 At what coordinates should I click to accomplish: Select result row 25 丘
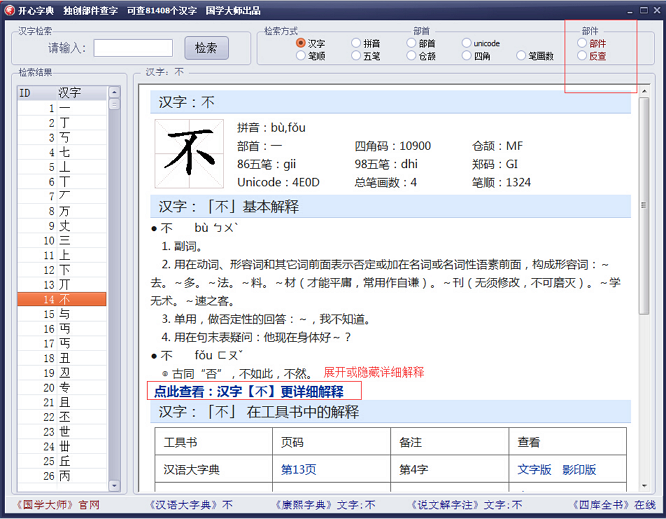(62, 461)
